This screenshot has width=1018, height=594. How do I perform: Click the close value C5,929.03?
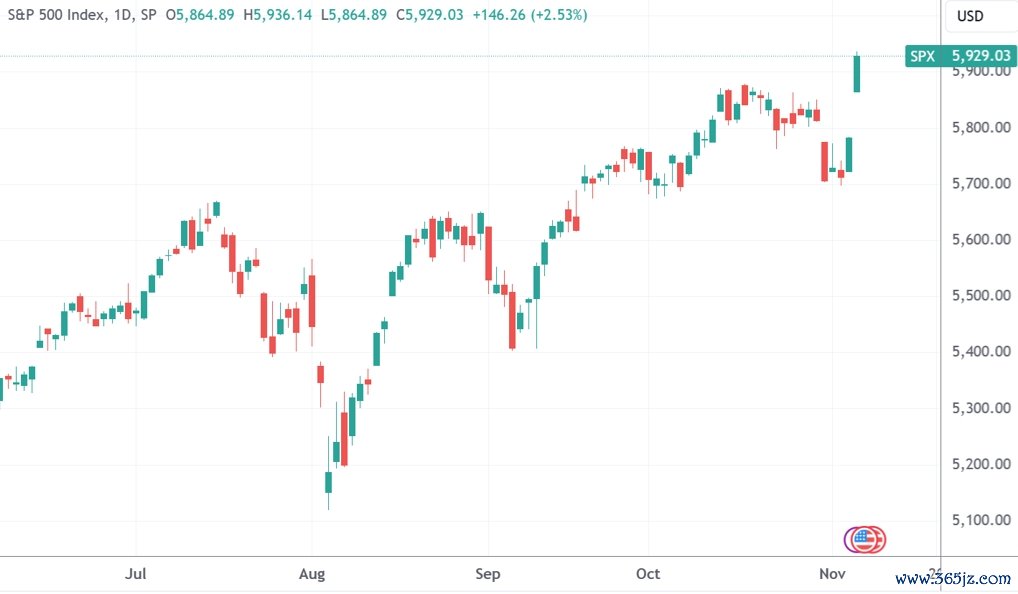tap(427, 15)
